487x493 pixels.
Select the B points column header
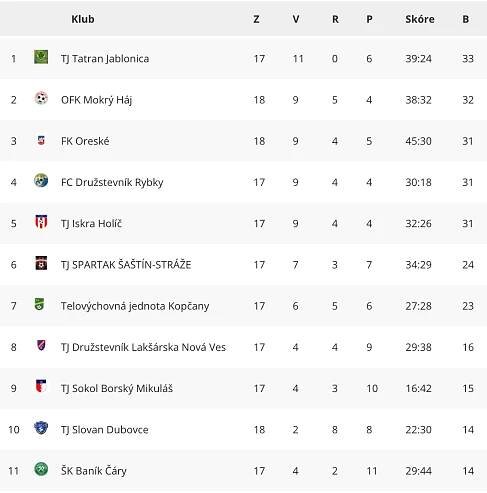coord(466,19)
